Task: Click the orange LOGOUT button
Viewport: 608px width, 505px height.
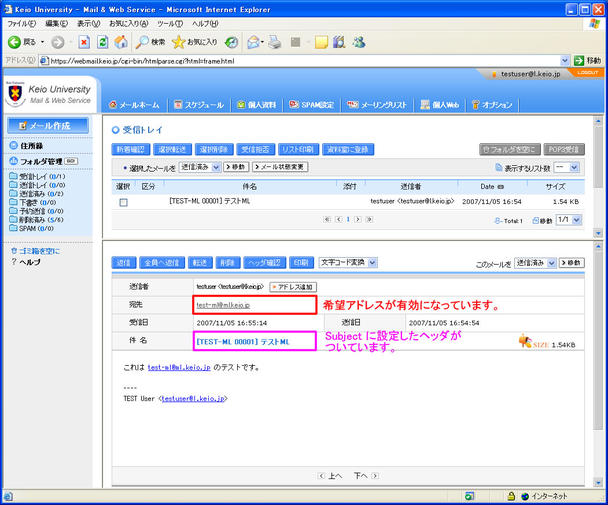Action: coord(588,73)
